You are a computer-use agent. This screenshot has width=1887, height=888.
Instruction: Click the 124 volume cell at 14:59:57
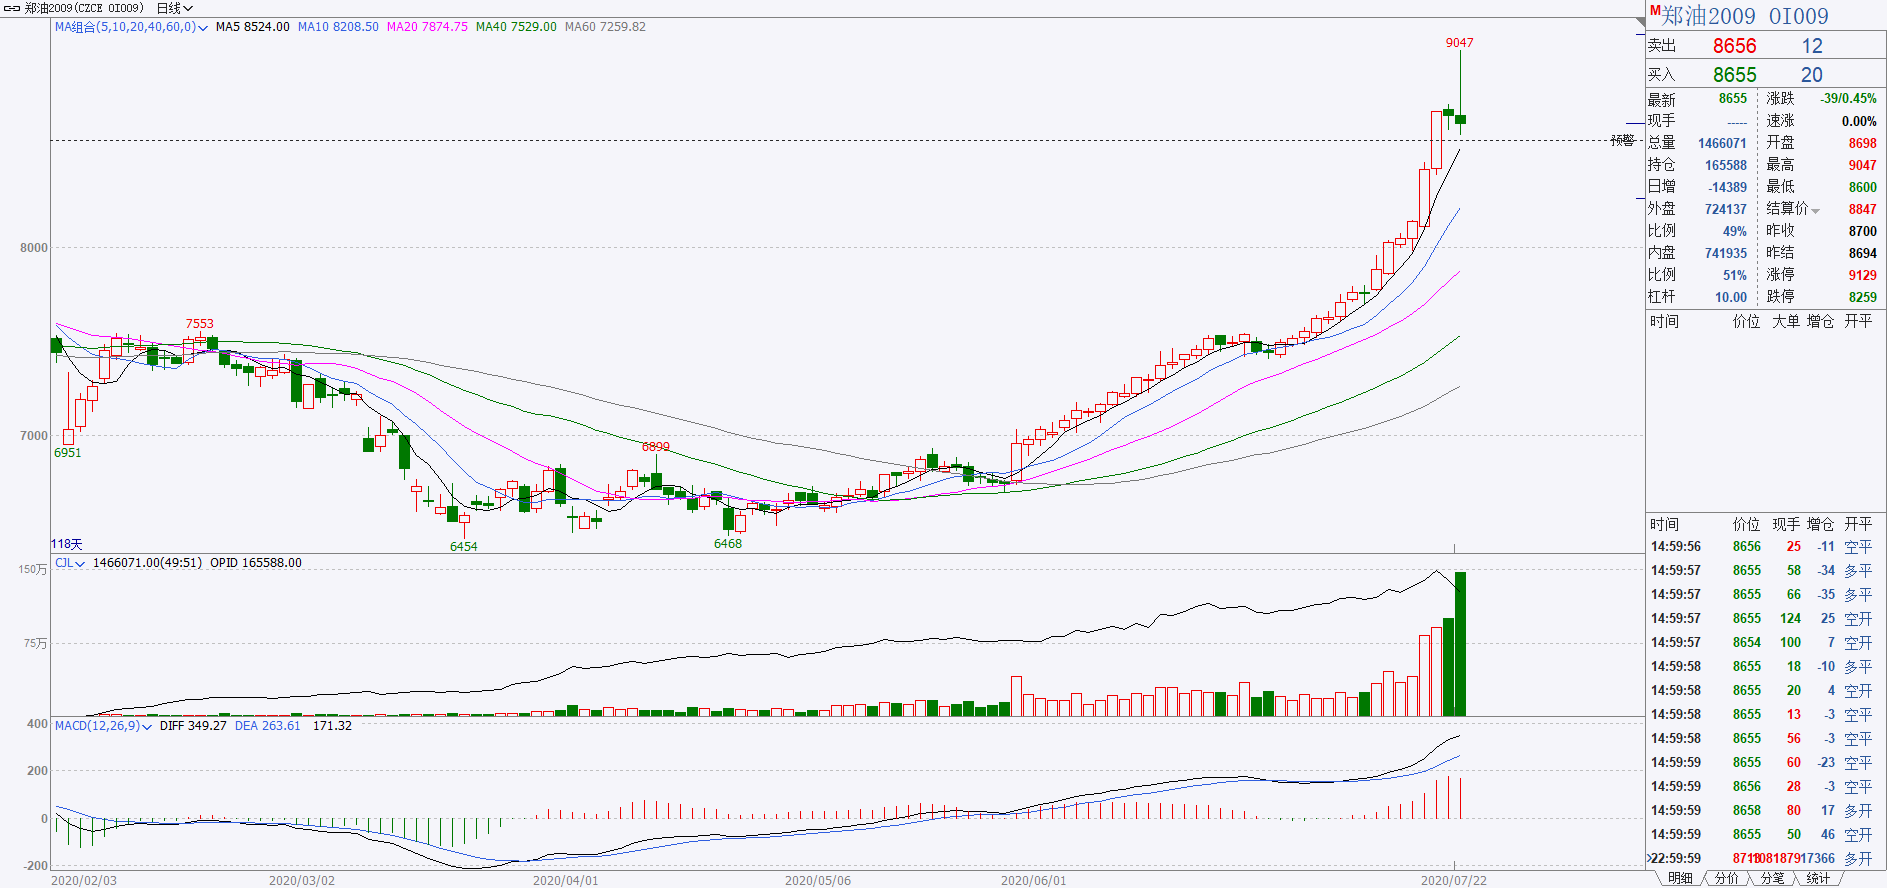tap(1790, 619)
